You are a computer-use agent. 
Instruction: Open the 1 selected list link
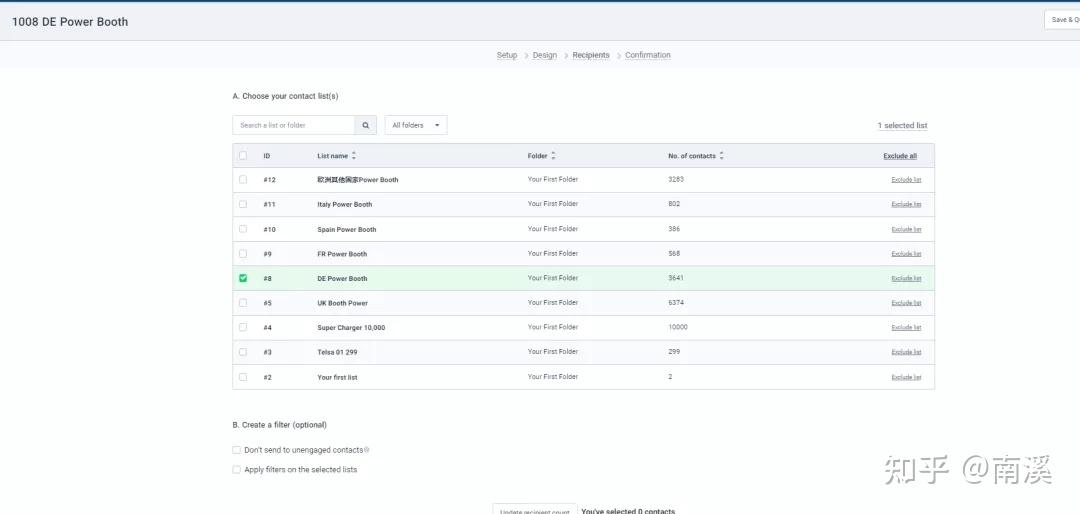click(902, 125)
